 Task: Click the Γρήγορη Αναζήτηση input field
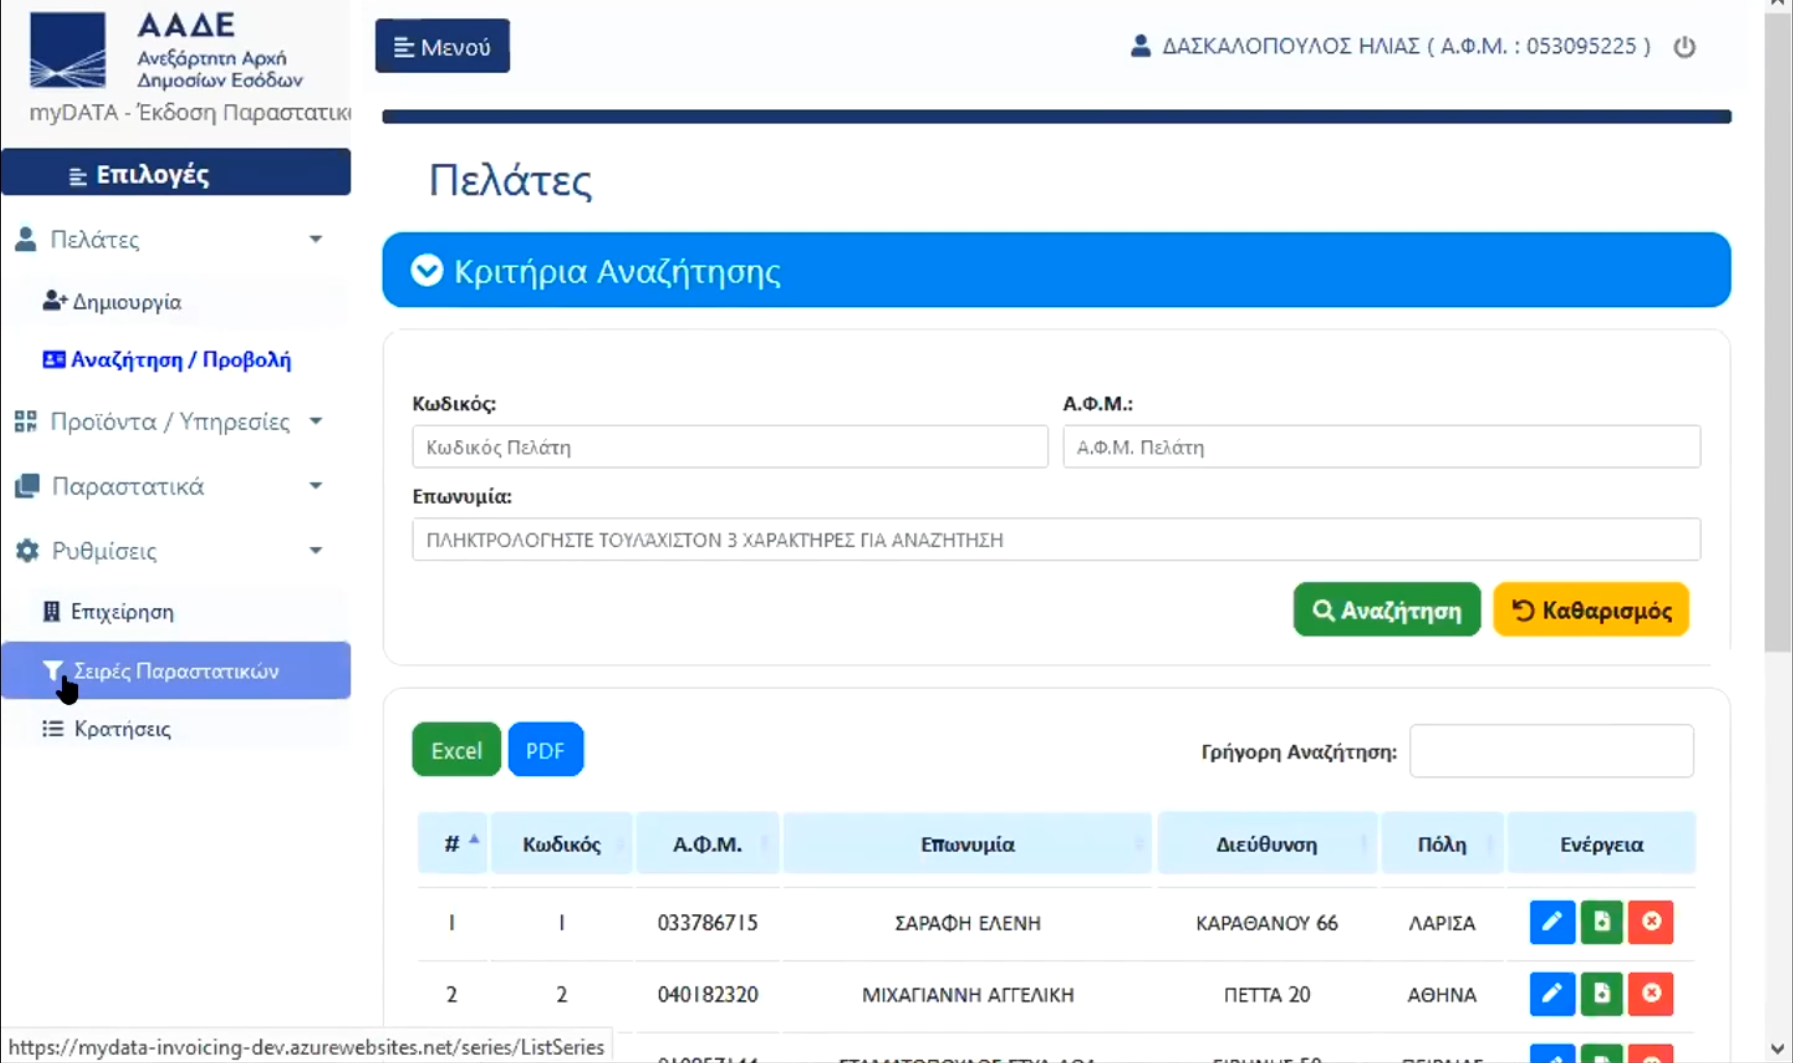click(x=1551, y=751)
